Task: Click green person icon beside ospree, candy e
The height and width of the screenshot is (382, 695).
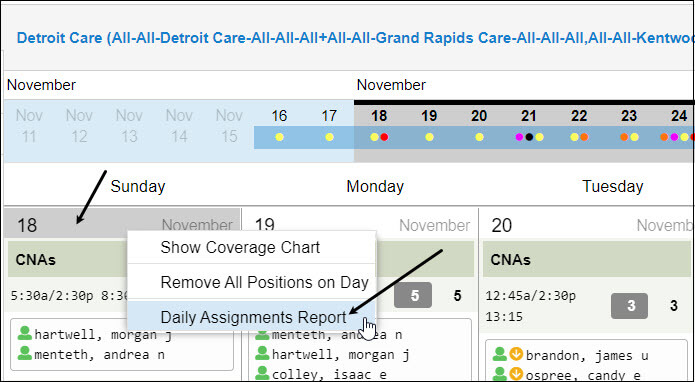Action: pyautogui.click(x=500, y=374)
